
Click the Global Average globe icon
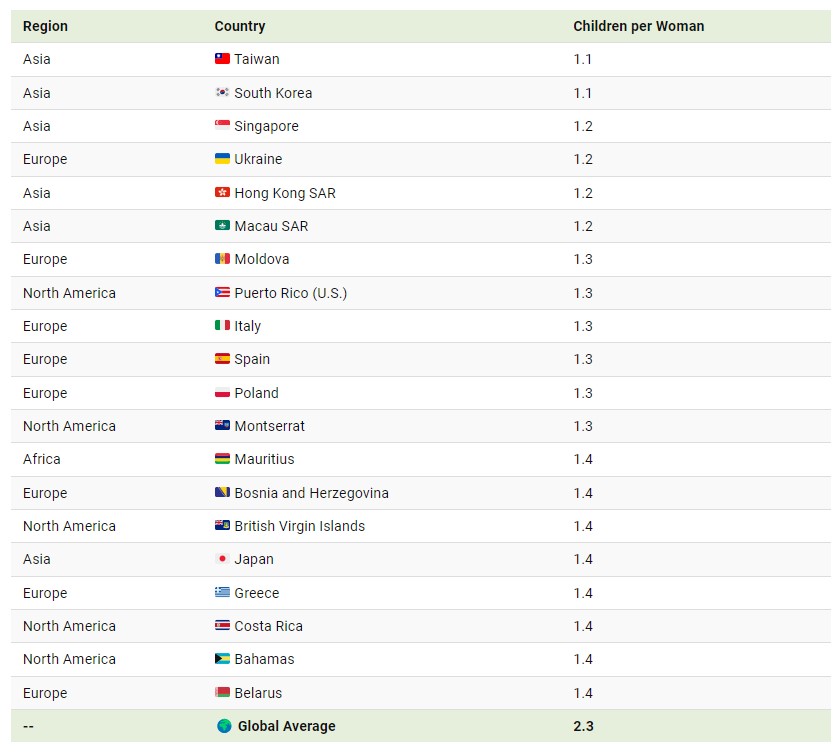click(x=224, y=726)
